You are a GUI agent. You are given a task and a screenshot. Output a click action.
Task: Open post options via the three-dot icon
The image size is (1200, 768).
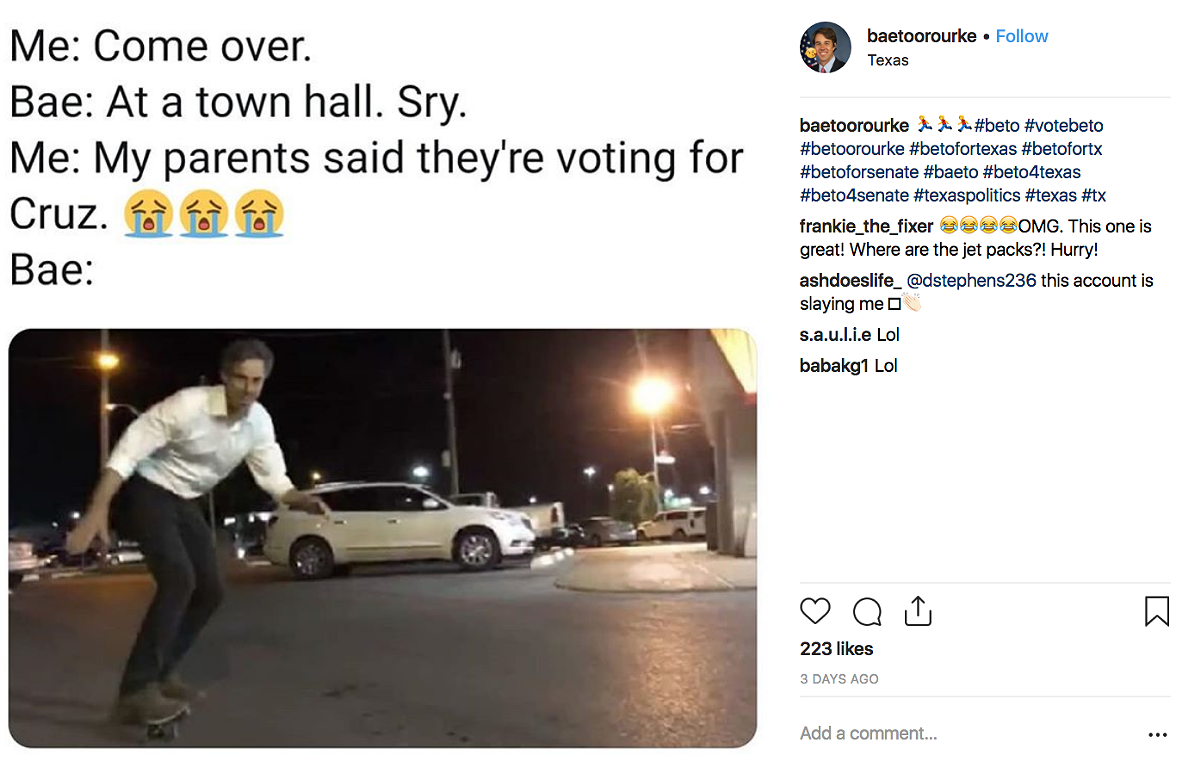point(1157,734)
